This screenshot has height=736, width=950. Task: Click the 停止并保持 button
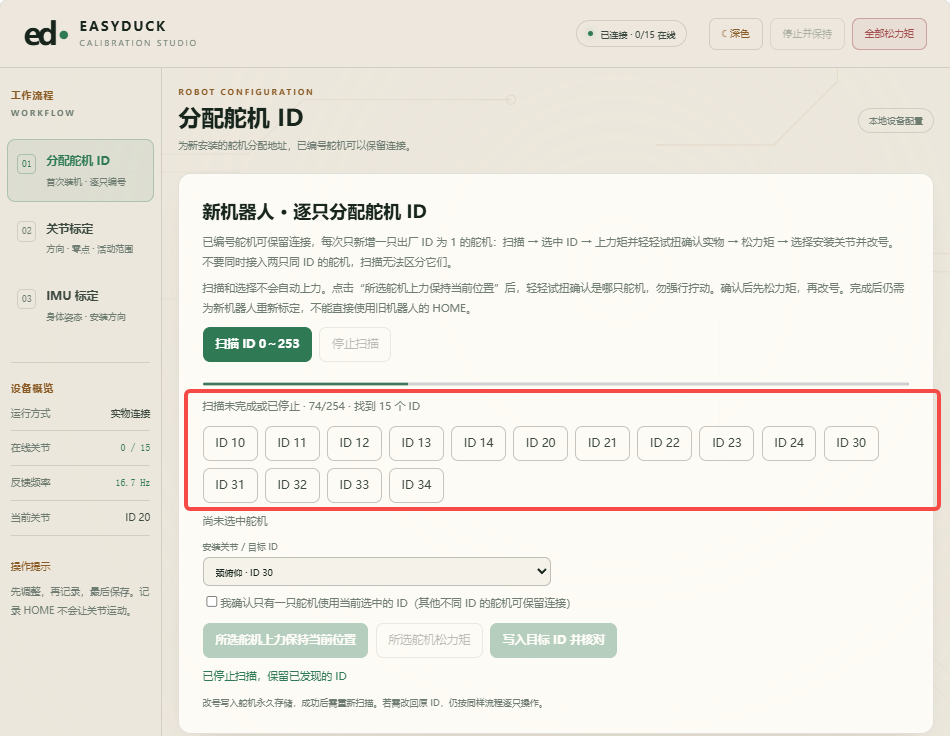tap(807, 34)
